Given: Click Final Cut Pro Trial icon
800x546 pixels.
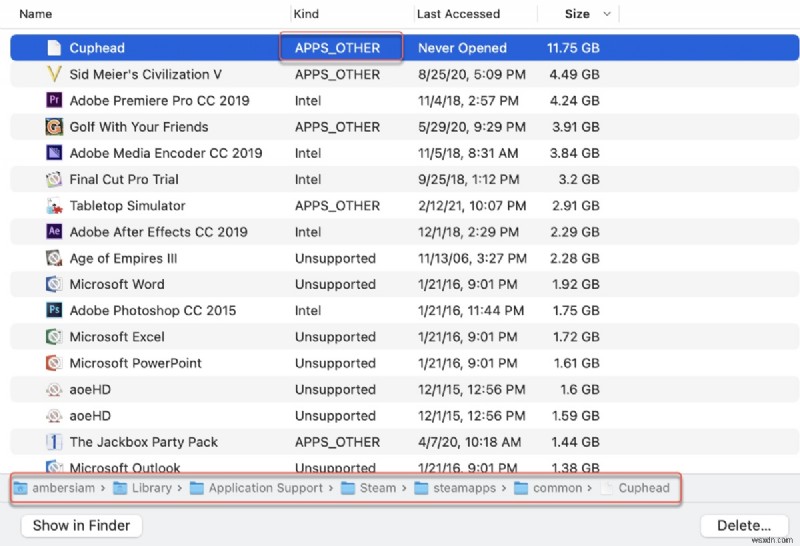Looking at the screenshot, I should tap(54, 180).
